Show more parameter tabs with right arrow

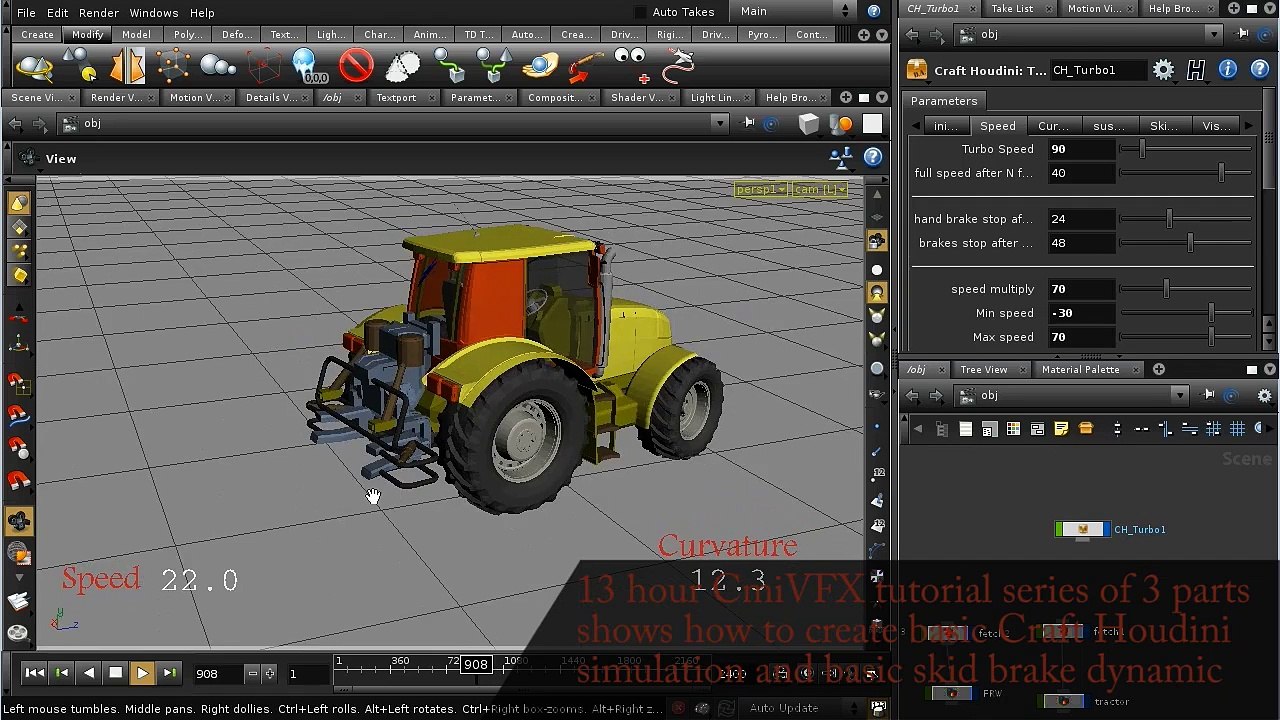(1248, 126)
